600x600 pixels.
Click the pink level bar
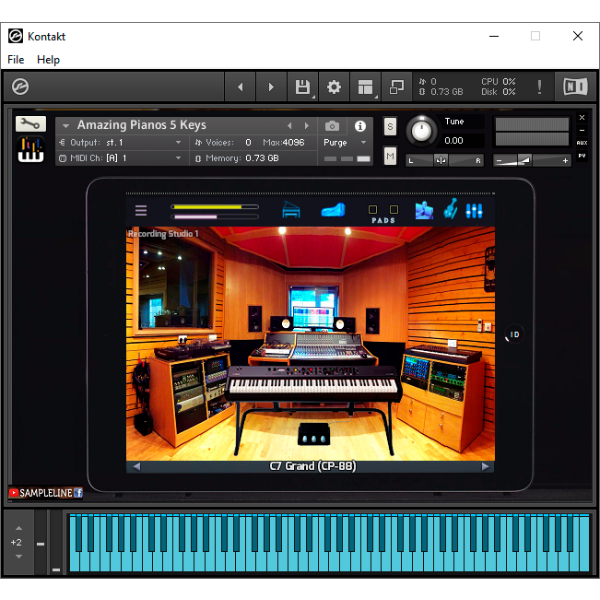coord(214,217)
